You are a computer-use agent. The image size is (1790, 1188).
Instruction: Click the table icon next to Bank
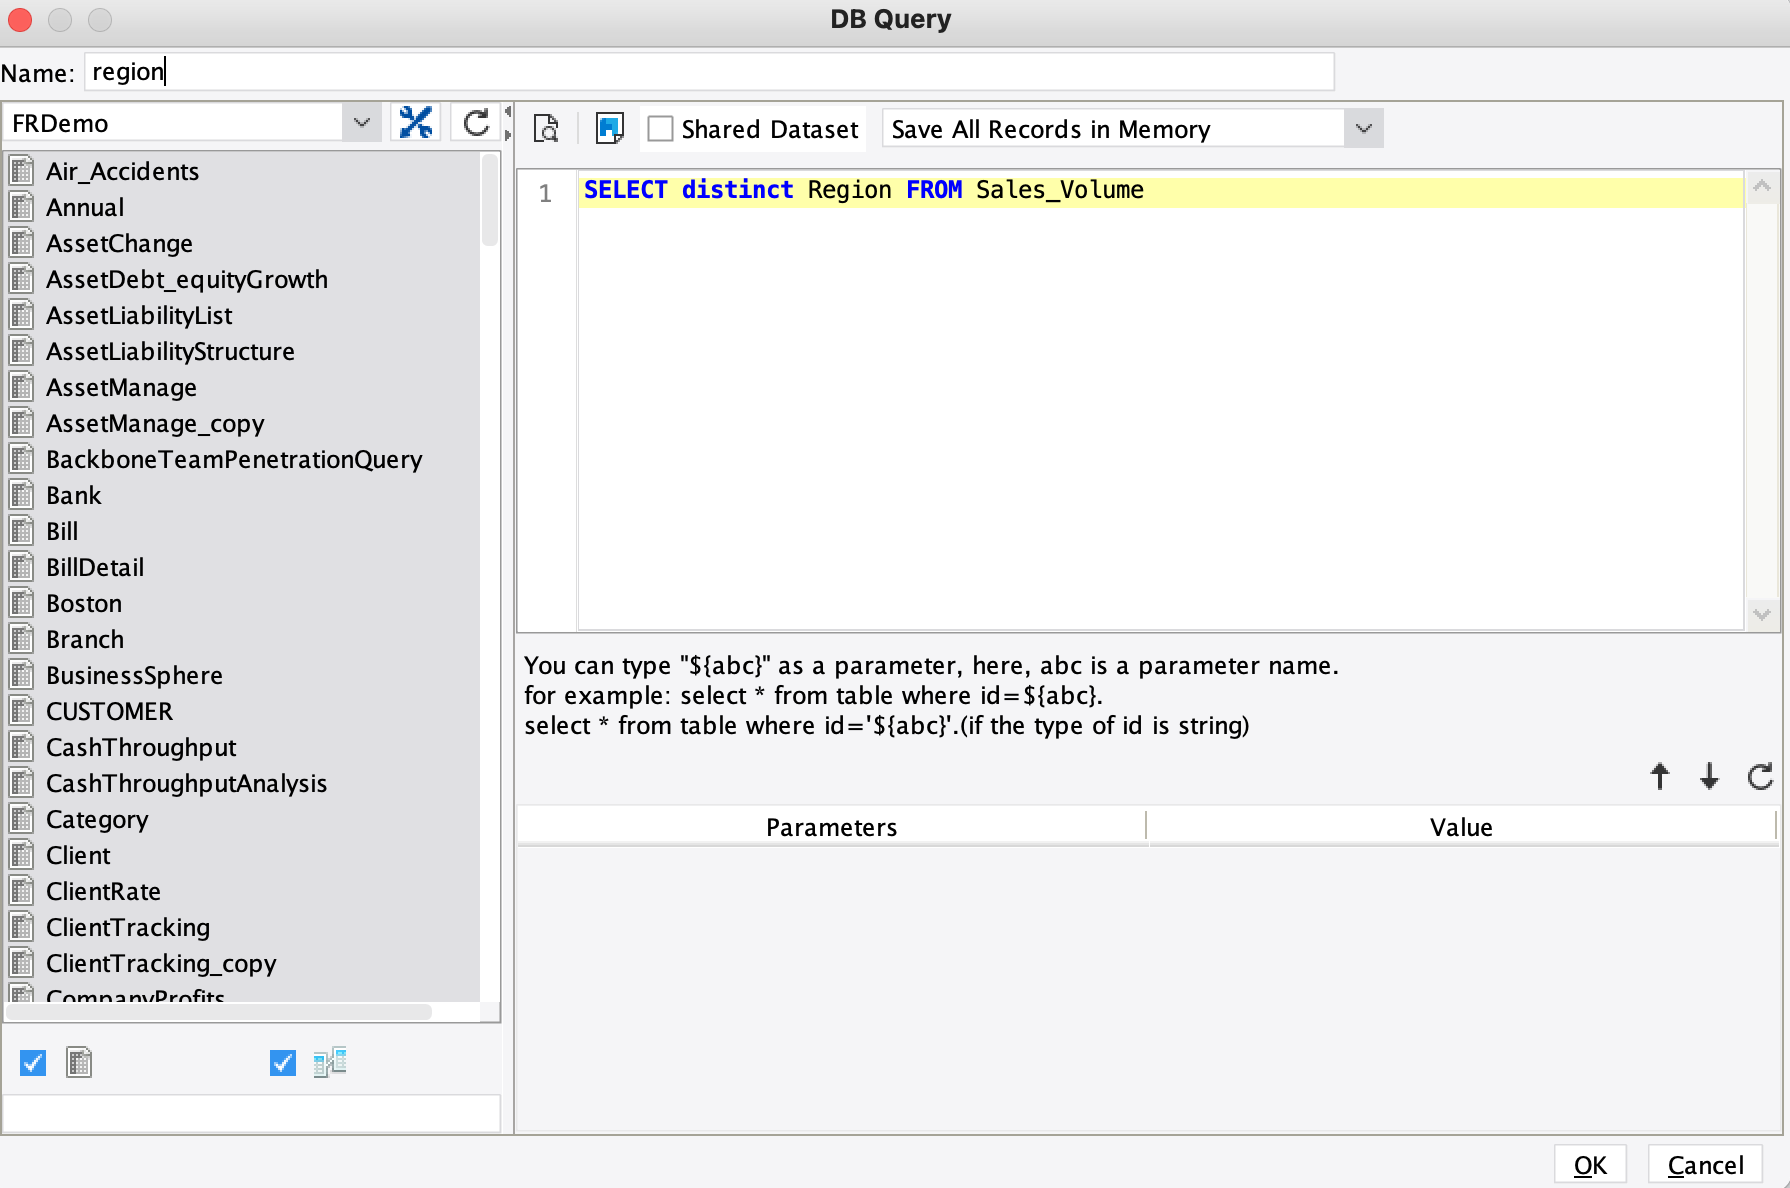pos(22,494)
